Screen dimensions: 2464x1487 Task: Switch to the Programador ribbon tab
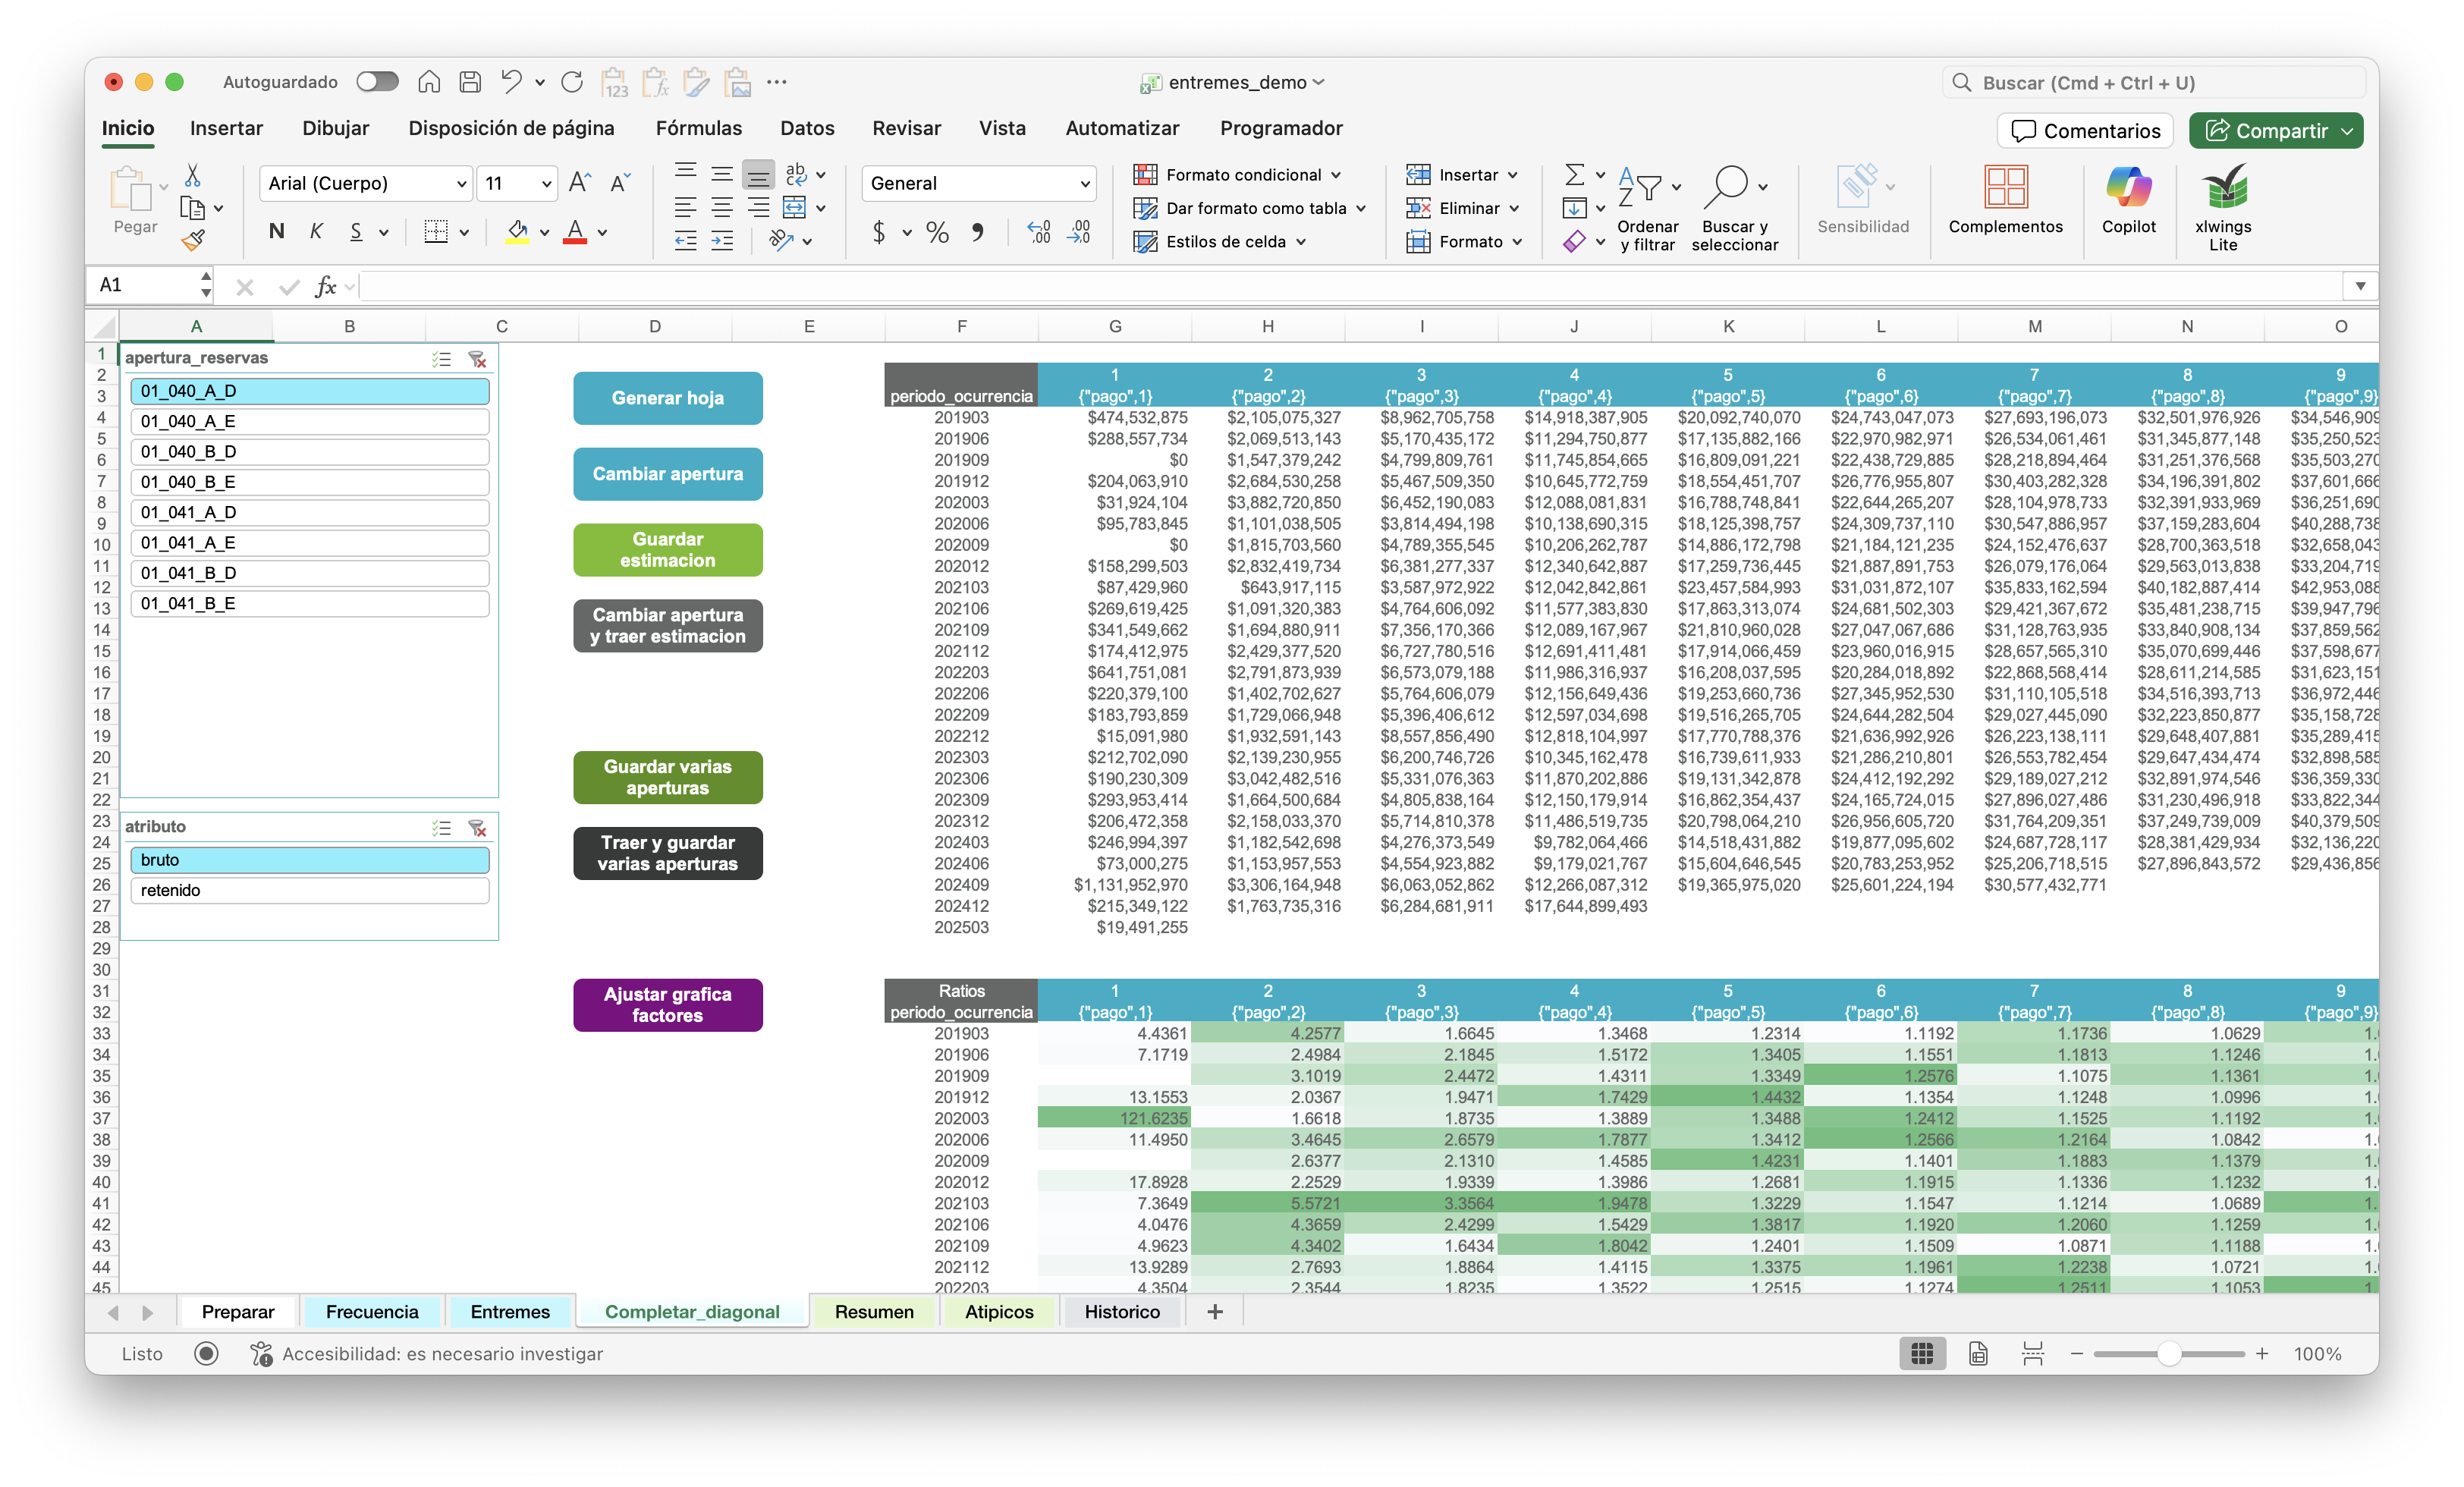coord(1281,128)
